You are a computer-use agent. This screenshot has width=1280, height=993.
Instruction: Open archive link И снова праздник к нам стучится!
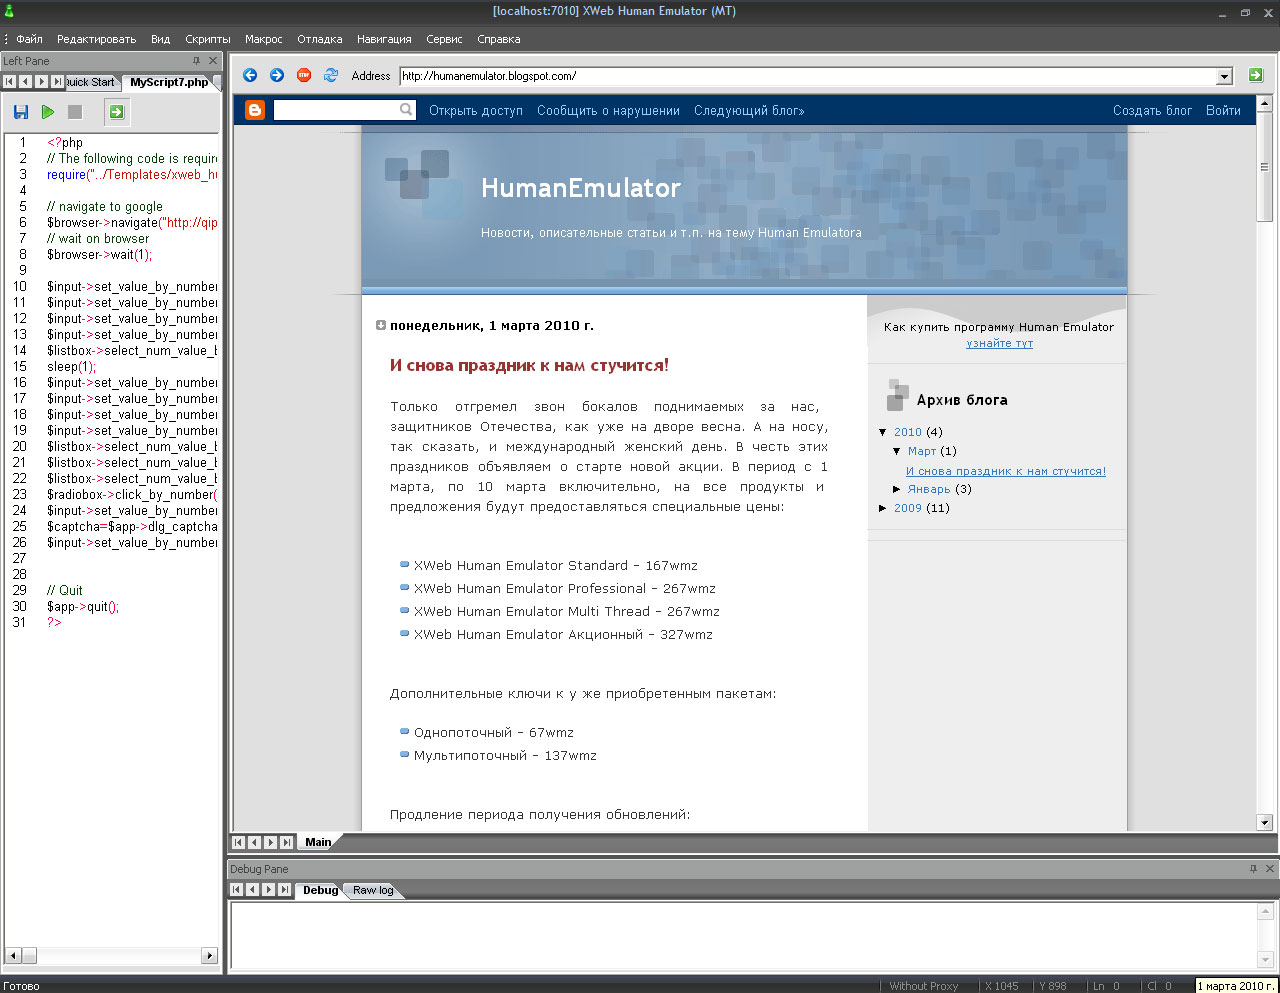point(1006,471)
